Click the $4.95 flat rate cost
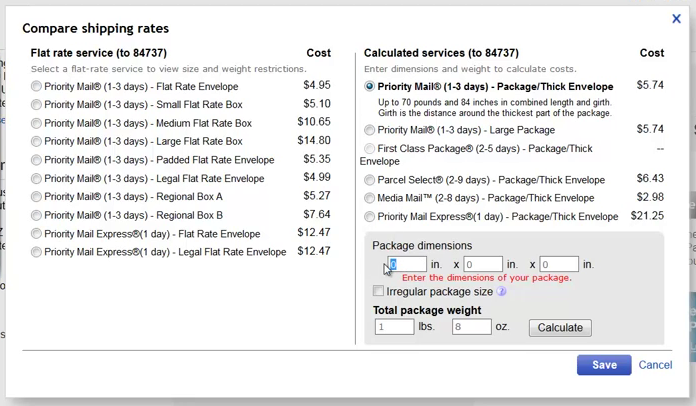Image resolution: width=696 pixels, height=406 pixels. (317, 85)
